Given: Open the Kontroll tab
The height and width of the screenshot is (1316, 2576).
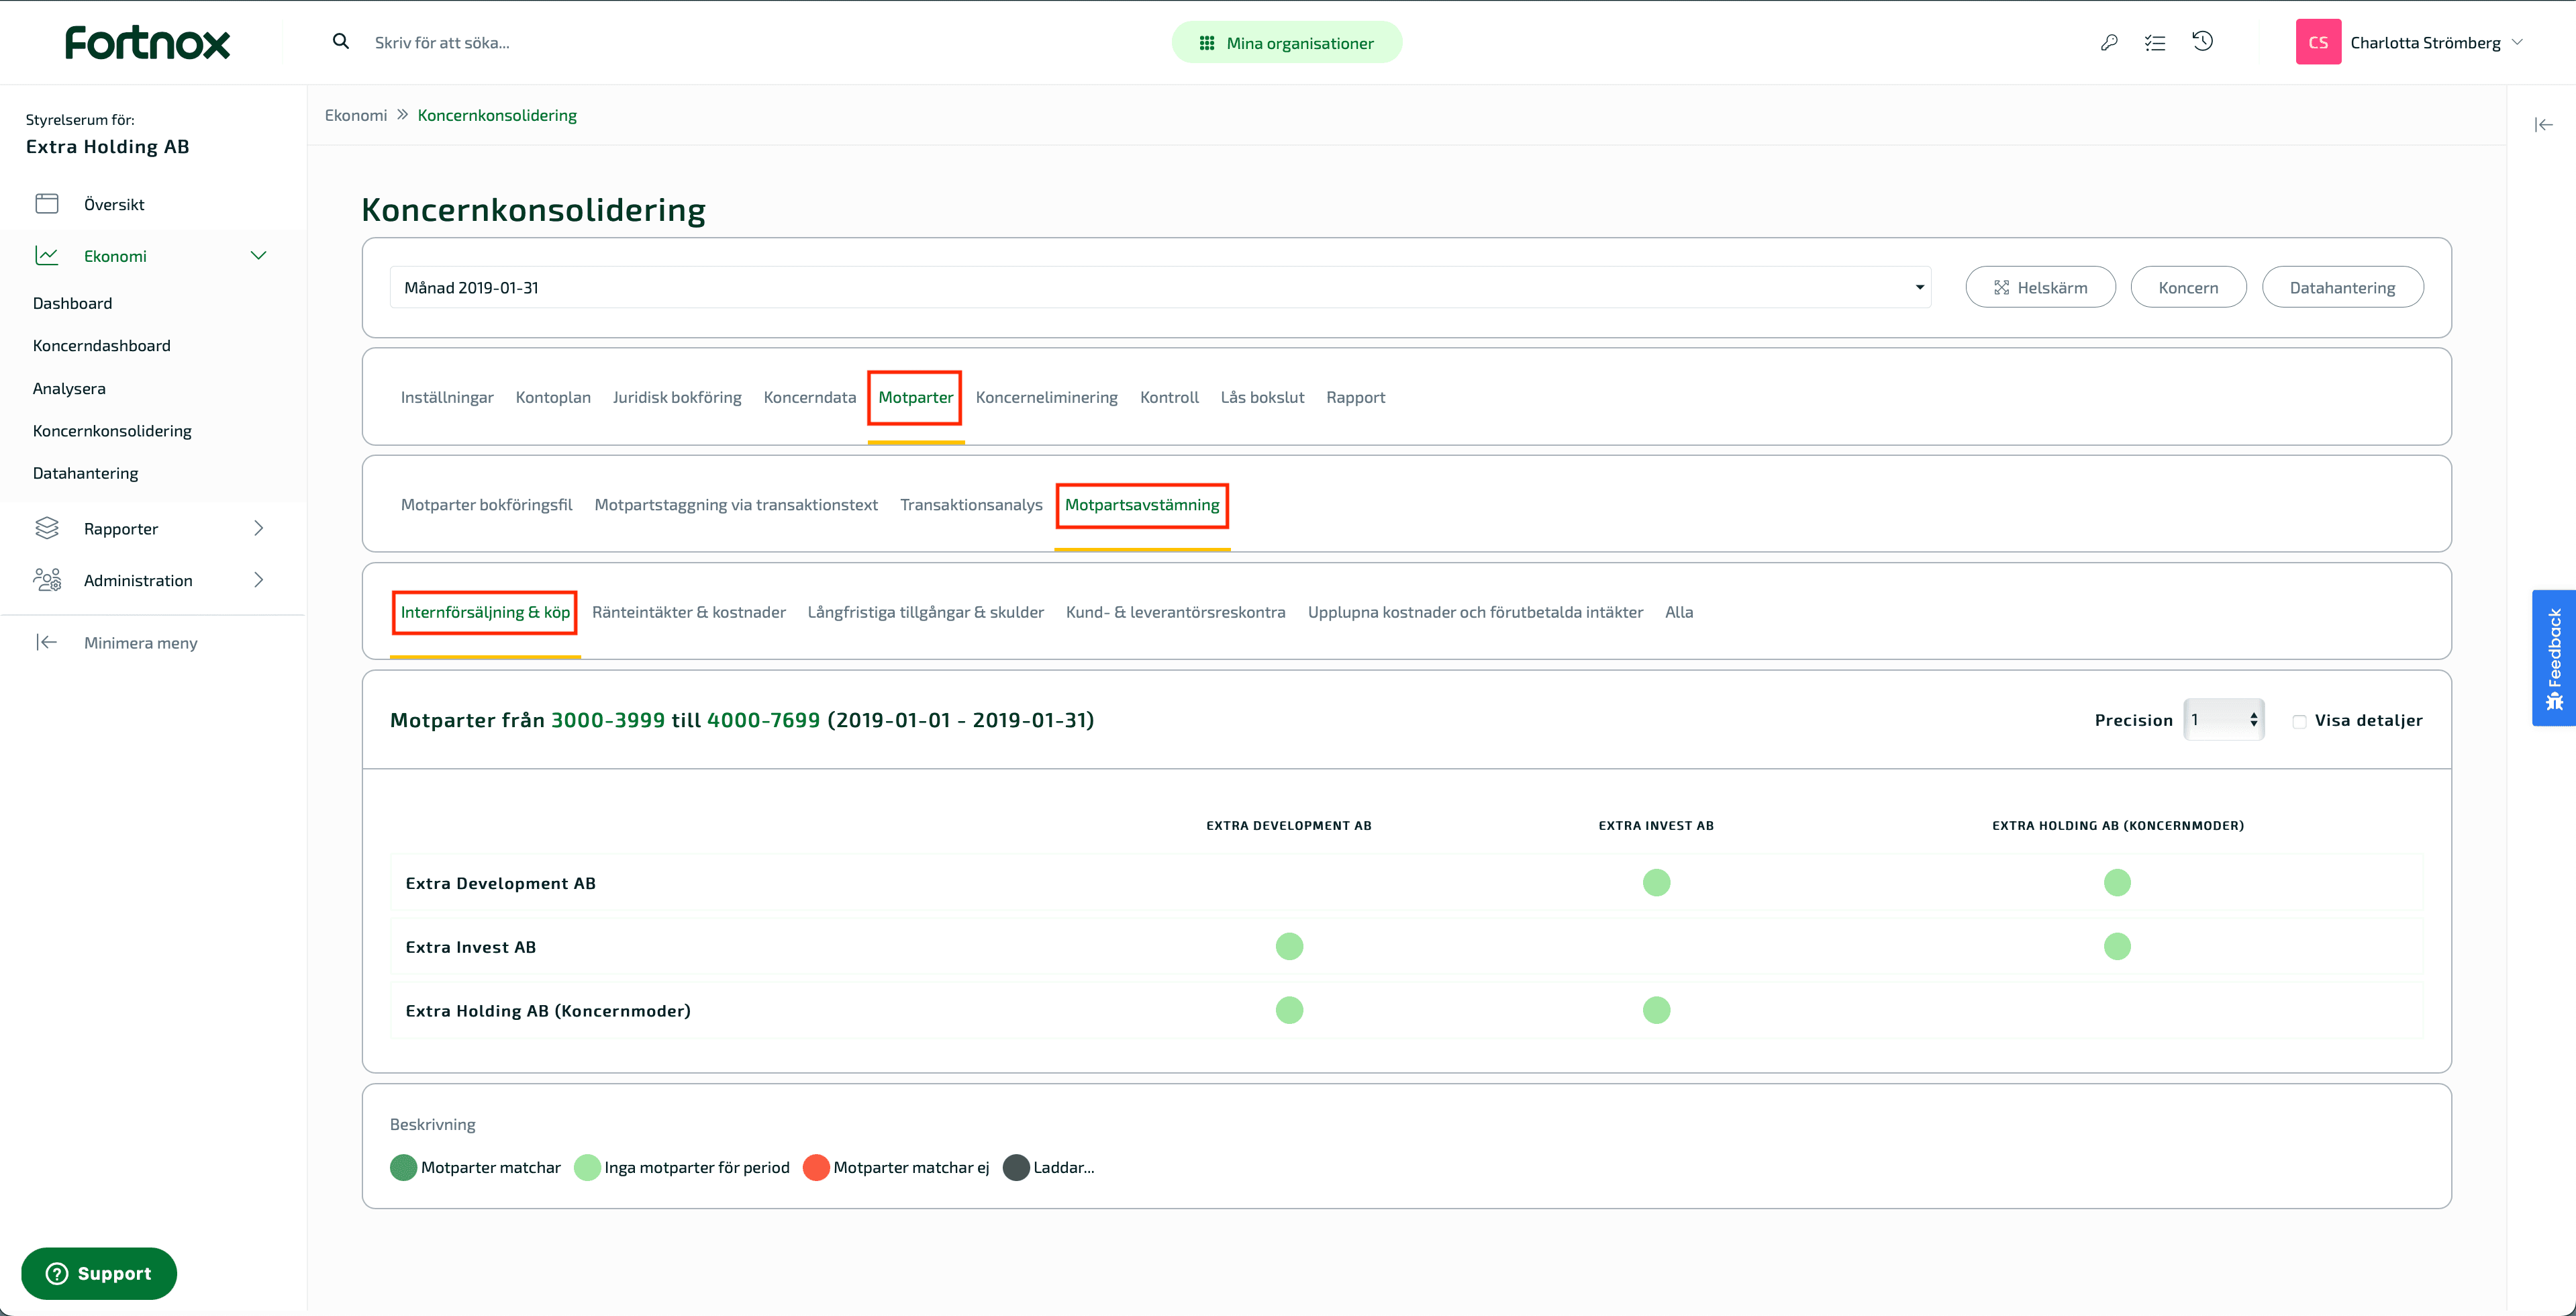Looking at the screenshot, I should point(1169,397).
